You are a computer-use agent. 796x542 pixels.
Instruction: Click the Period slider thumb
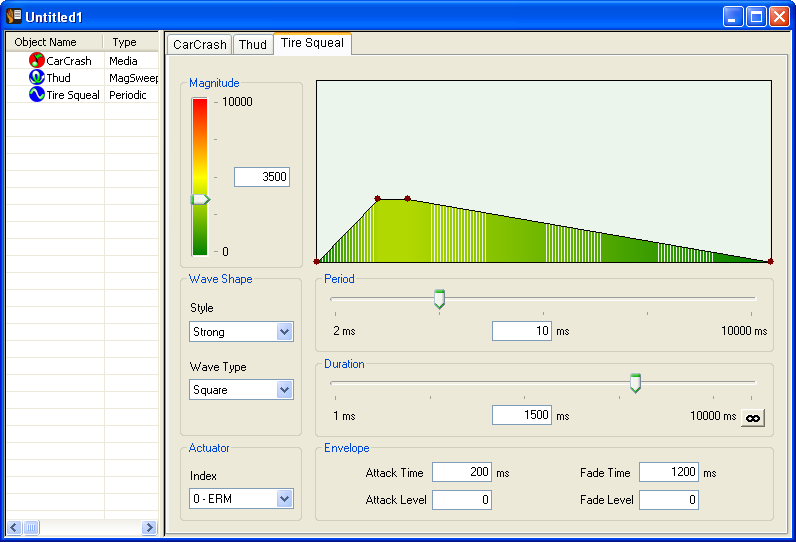440,299
